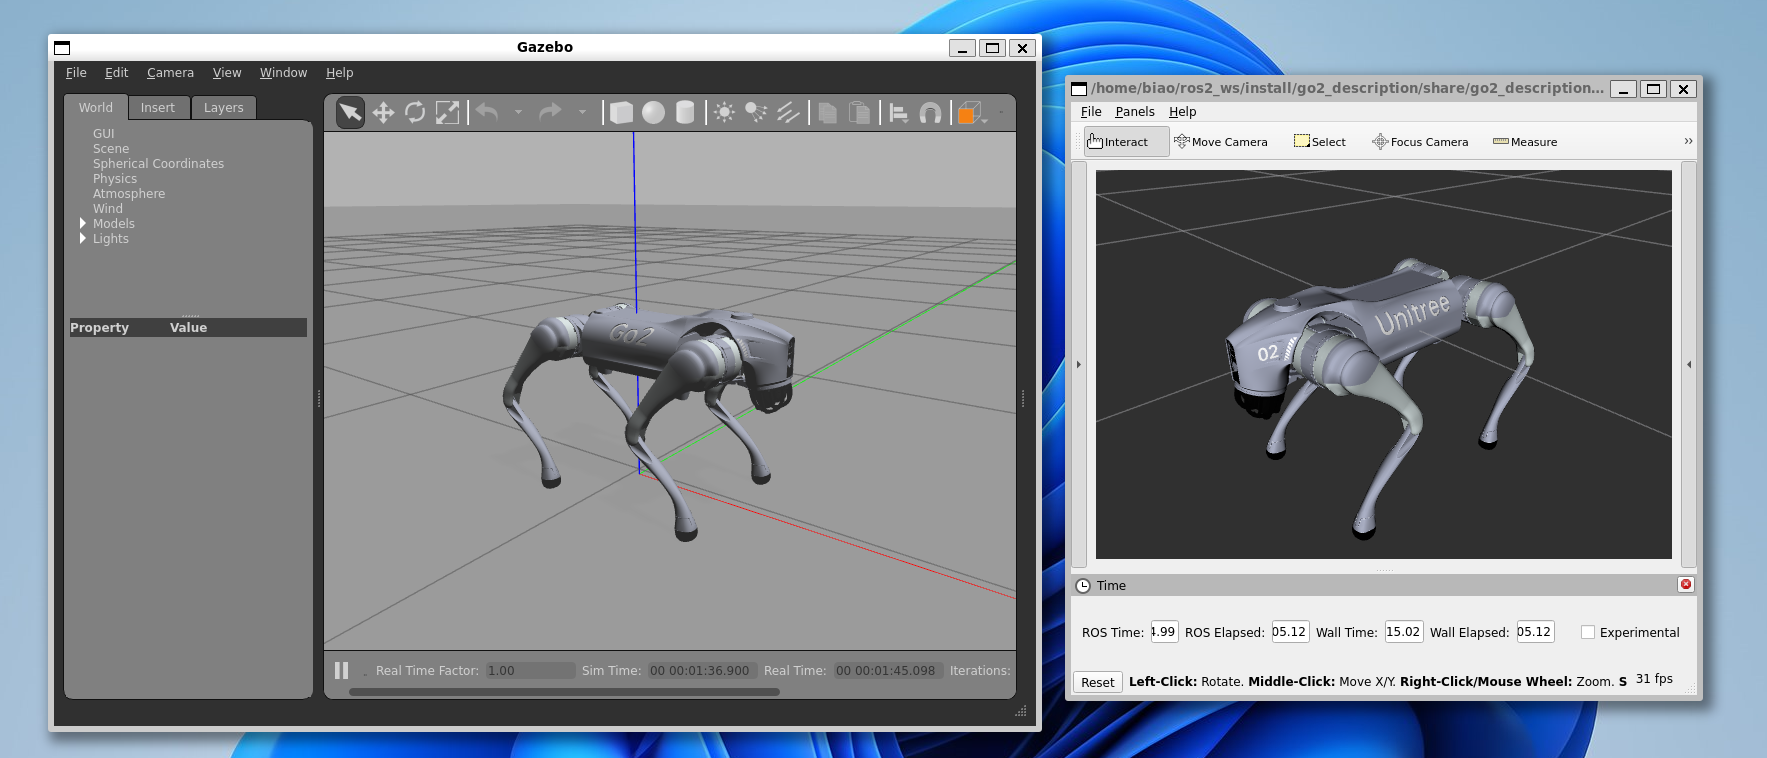The image size is (1767, 758).
Task: Expand the Models tree node
Action: pyautogui.click(x=83, y=224)
